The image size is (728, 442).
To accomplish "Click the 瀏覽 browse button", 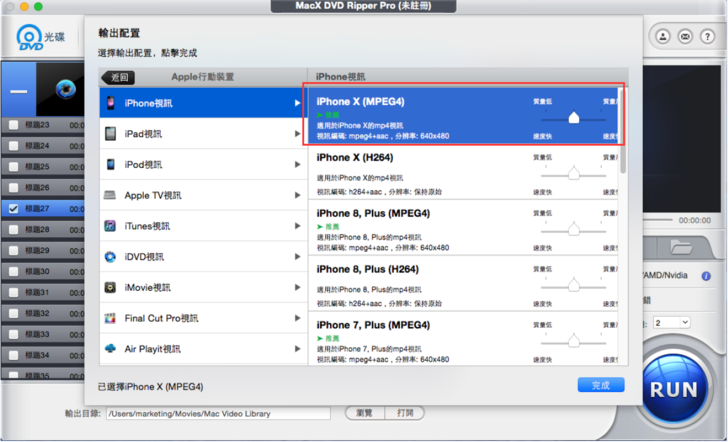I will point(365,413).
